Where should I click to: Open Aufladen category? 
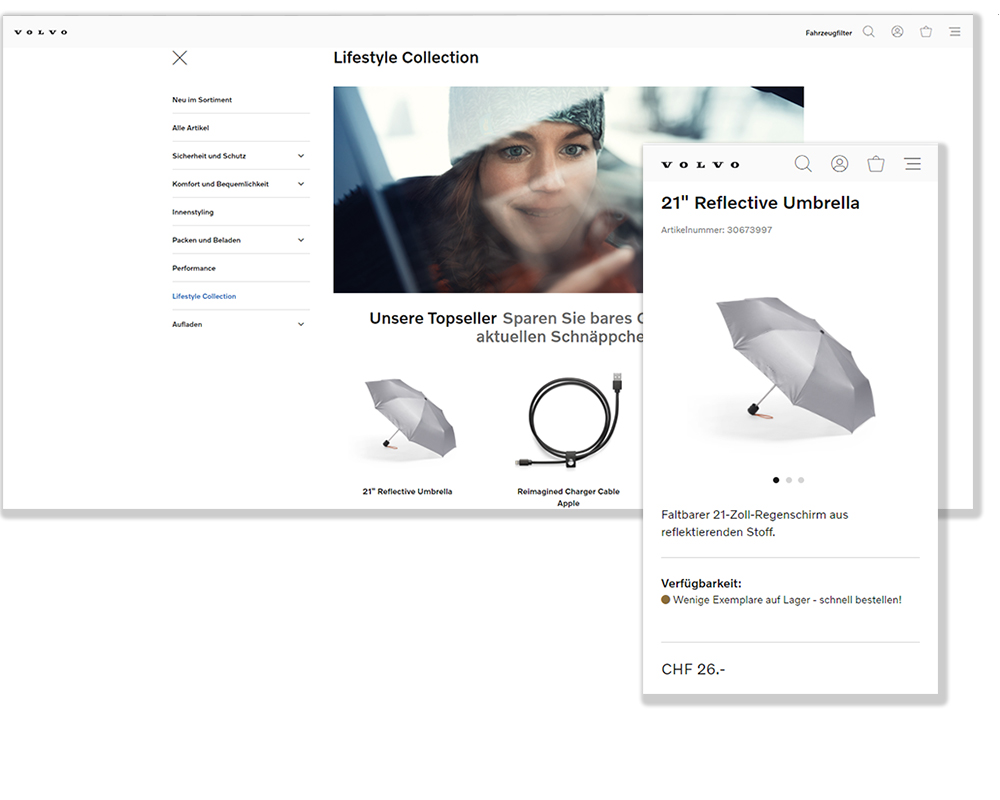187,324
